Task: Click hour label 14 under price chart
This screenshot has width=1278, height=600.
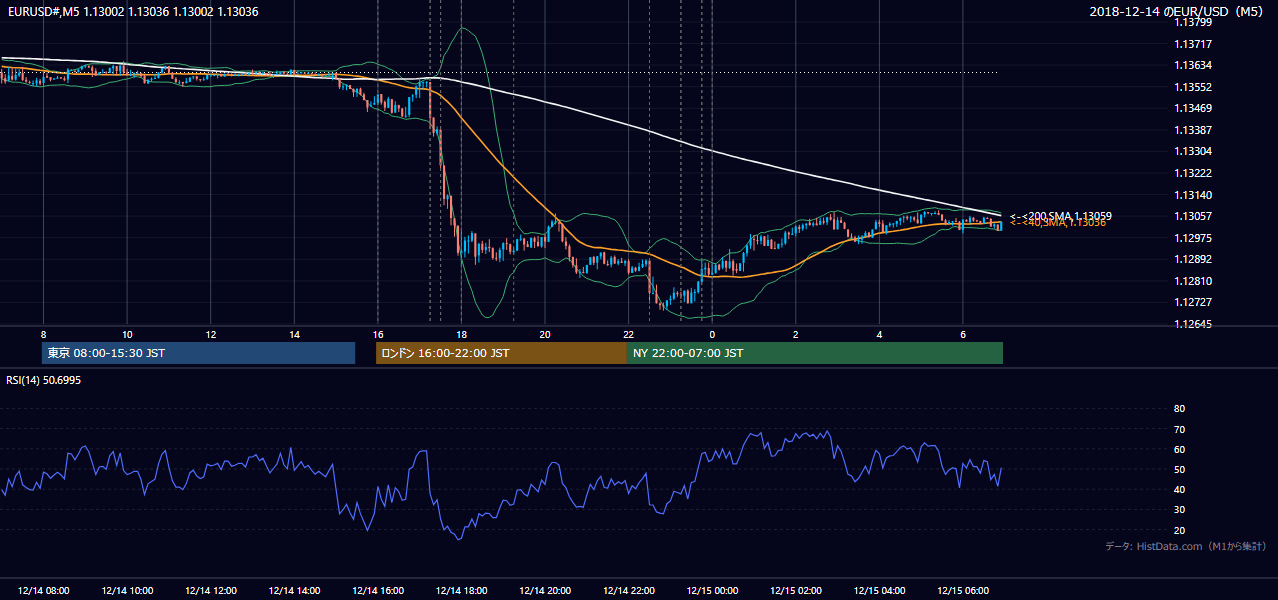Action: click(294, 334)
